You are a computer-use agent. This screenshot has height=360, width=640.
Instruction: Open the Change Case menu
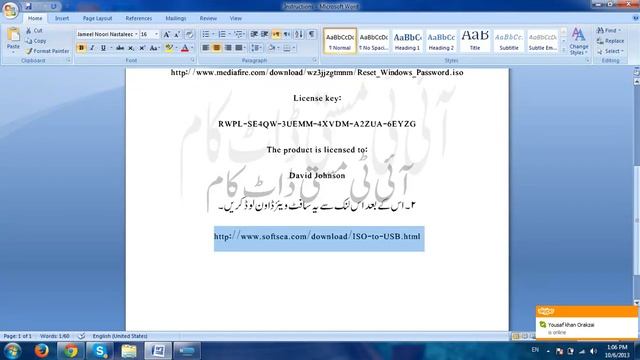[154, 48]
